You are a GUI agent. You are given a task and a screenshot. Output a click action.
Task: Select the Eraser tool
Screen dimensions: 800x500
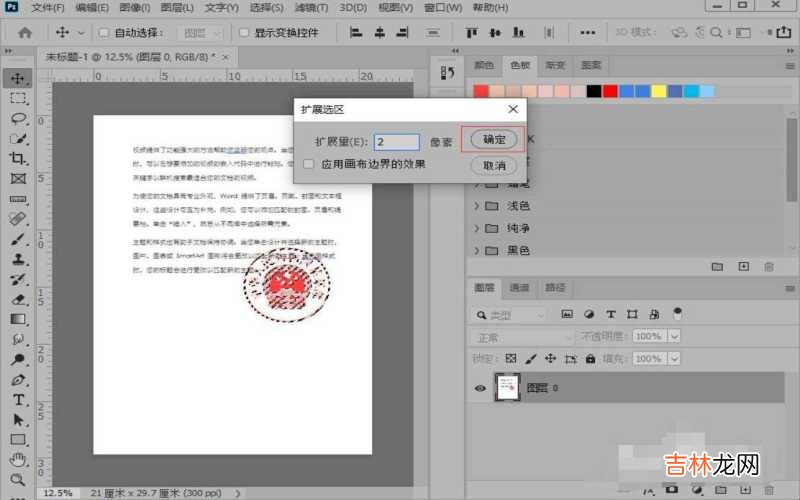pyautogui.click(x=18, y=299)
